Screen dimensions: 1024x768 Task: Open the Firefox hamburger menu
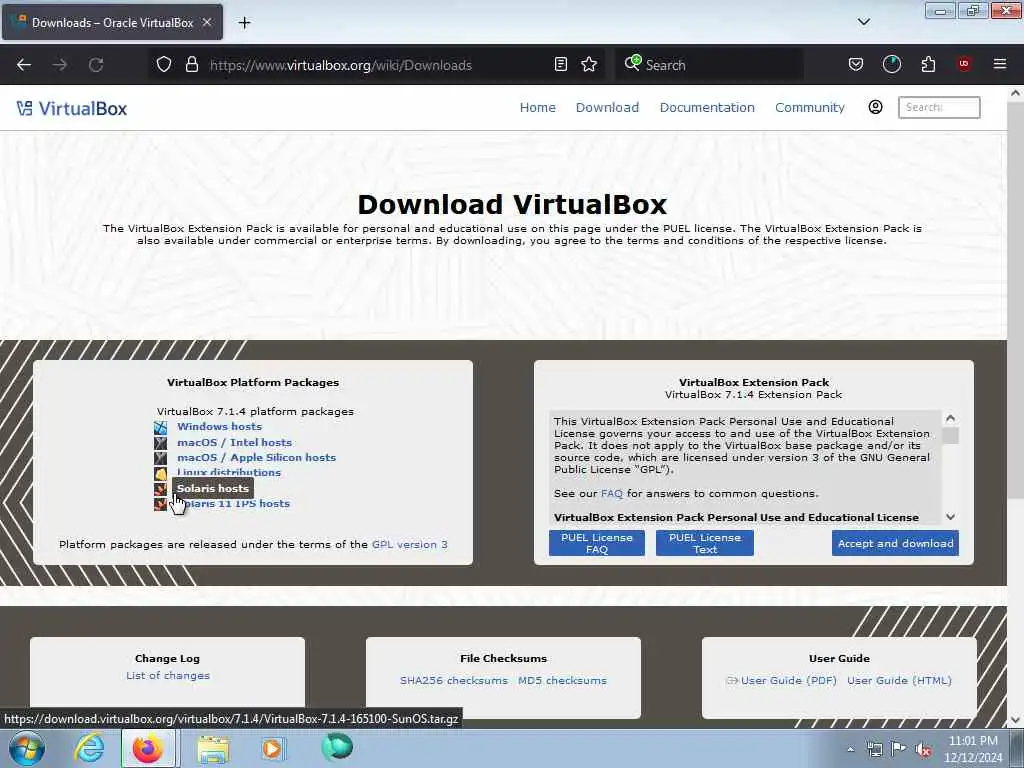pos(1000,64)
